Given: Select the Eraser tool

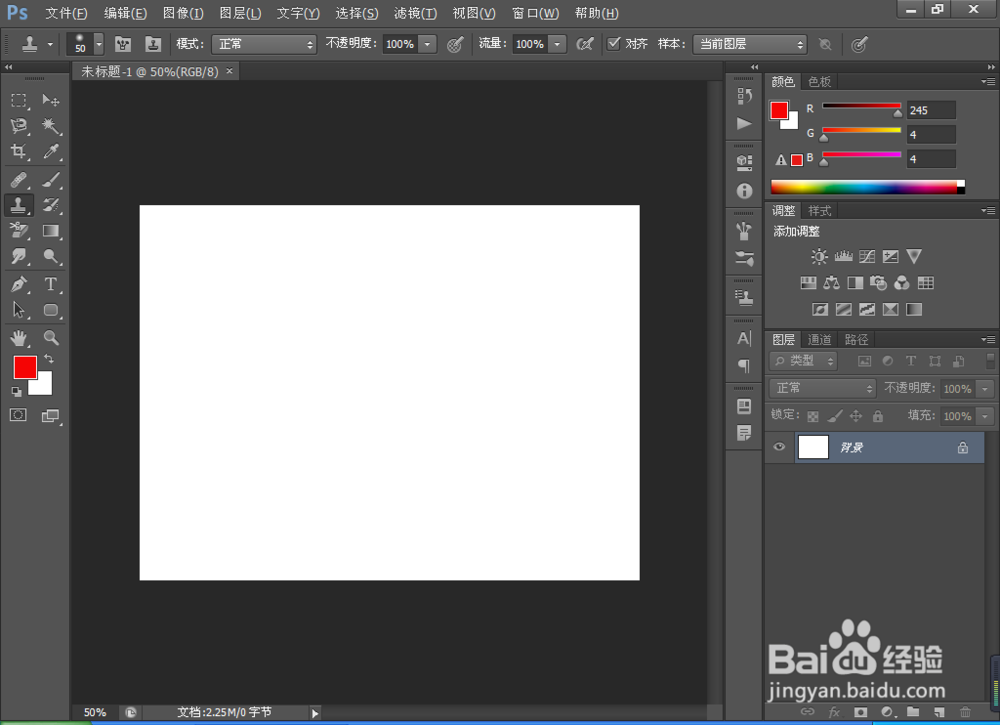Looking at the screenshot, I should 18,231.
